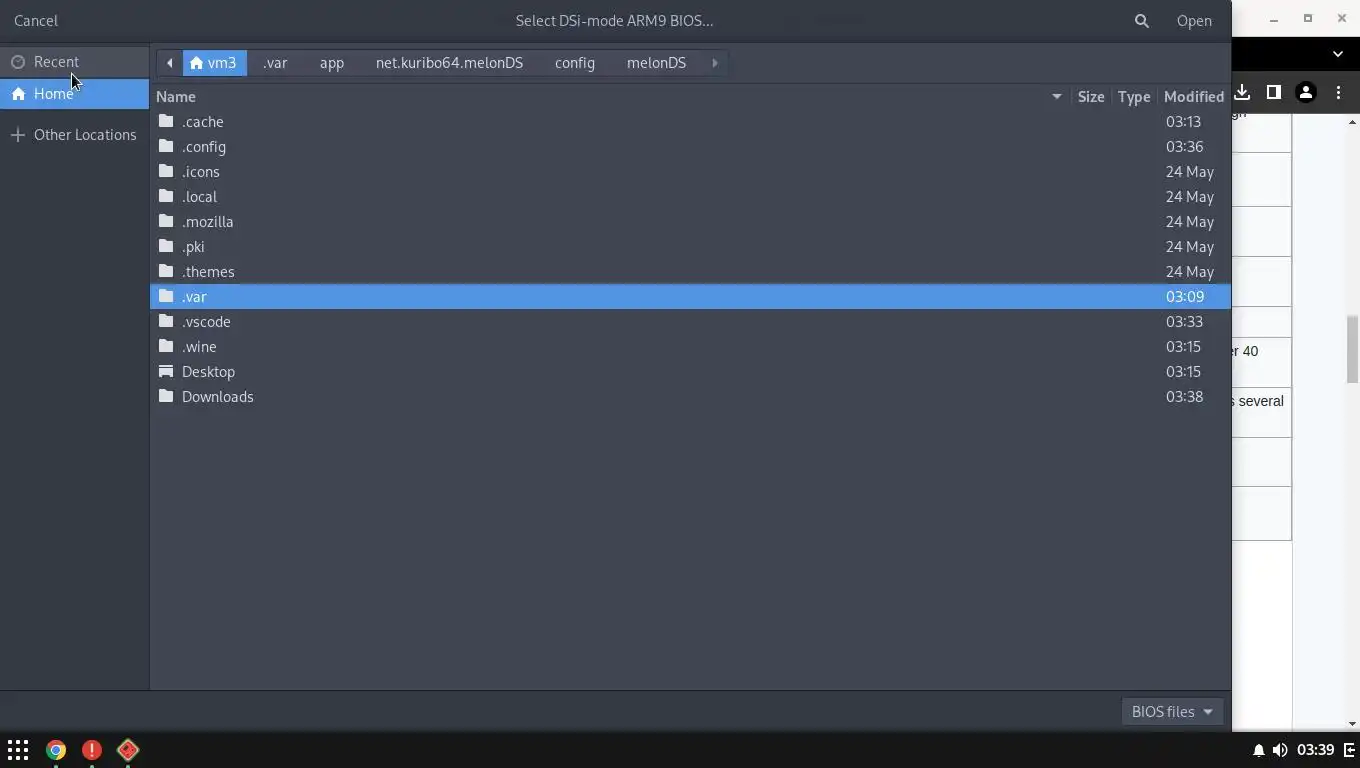Open three-dot menu in background browser
The image size is (1360, 768).
pyautogui.click(x=1338, y=92)
